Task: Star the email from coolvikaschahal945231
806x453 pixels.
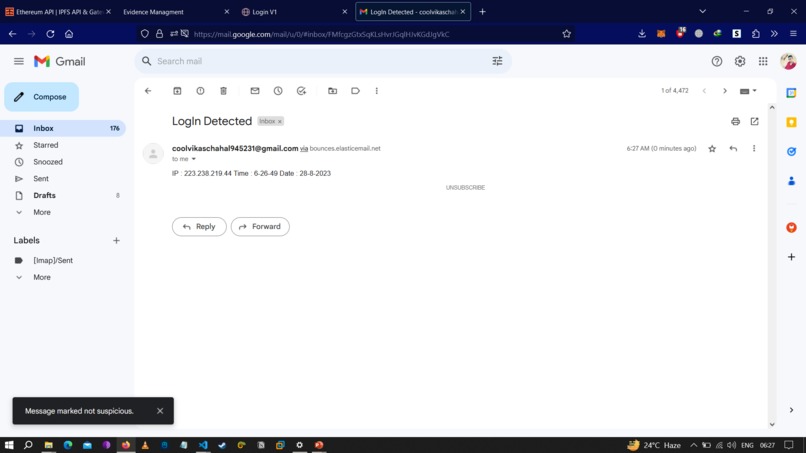Action: coord(712,149)
